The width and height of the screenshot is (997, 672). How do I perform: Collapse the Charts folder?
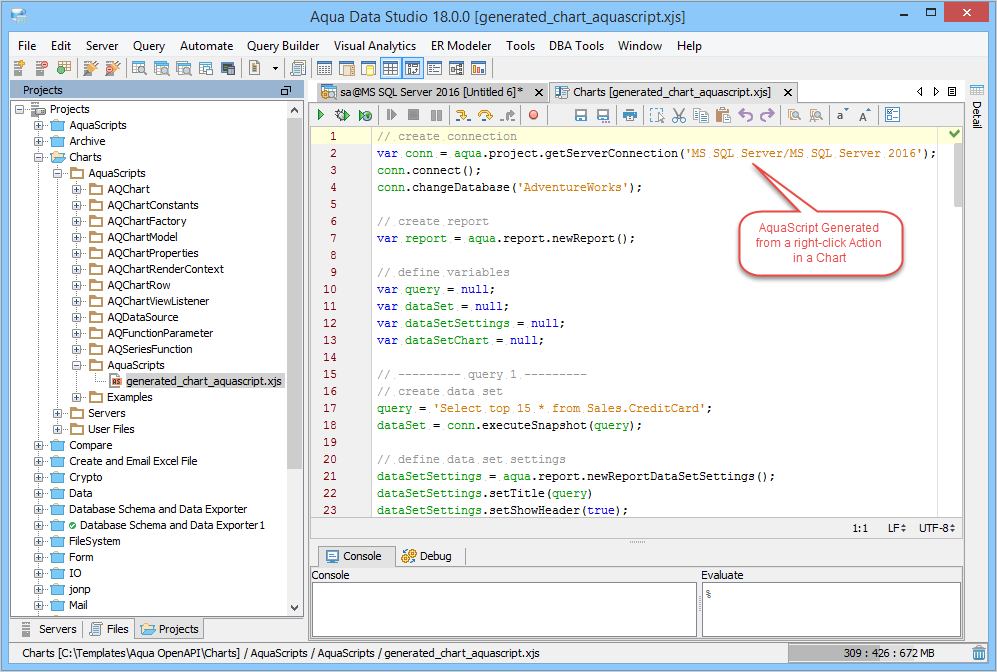click(x=39, y=157)
